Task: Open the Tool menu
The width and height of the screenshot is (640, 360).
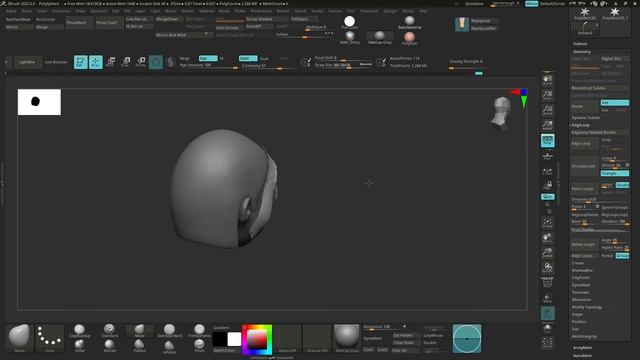Action: point(351,11)
